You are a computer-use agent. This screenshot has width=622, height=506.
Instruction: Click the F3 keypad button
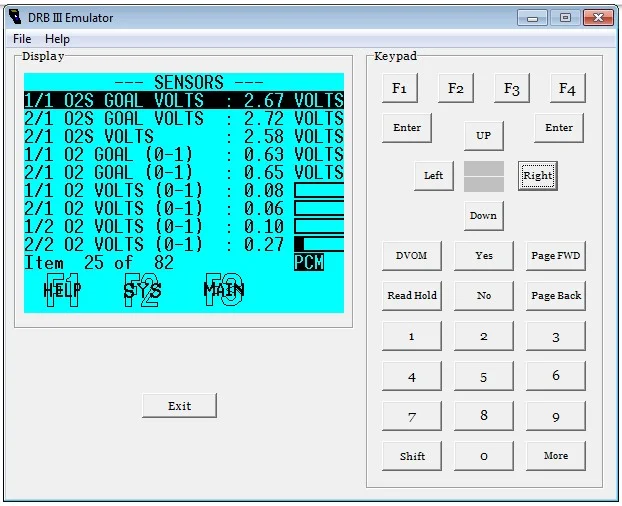point(512,88)
